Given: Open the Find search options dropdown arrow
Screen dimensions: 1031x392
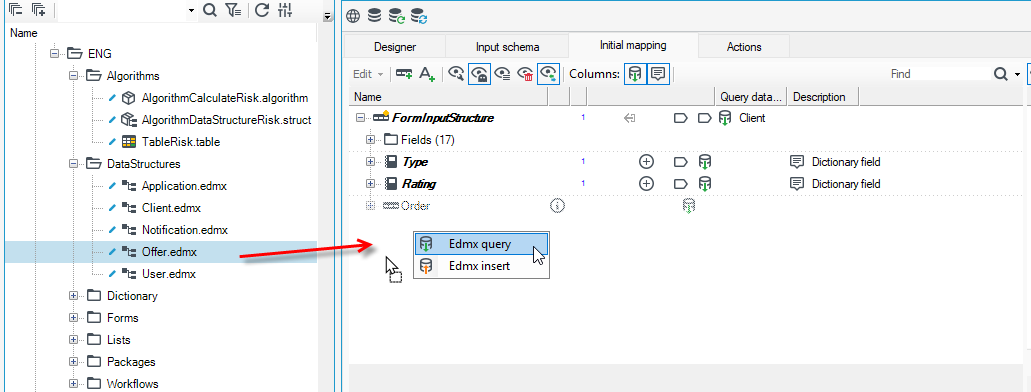Looking at the screenshot, I should click(x=1017, y=74).
